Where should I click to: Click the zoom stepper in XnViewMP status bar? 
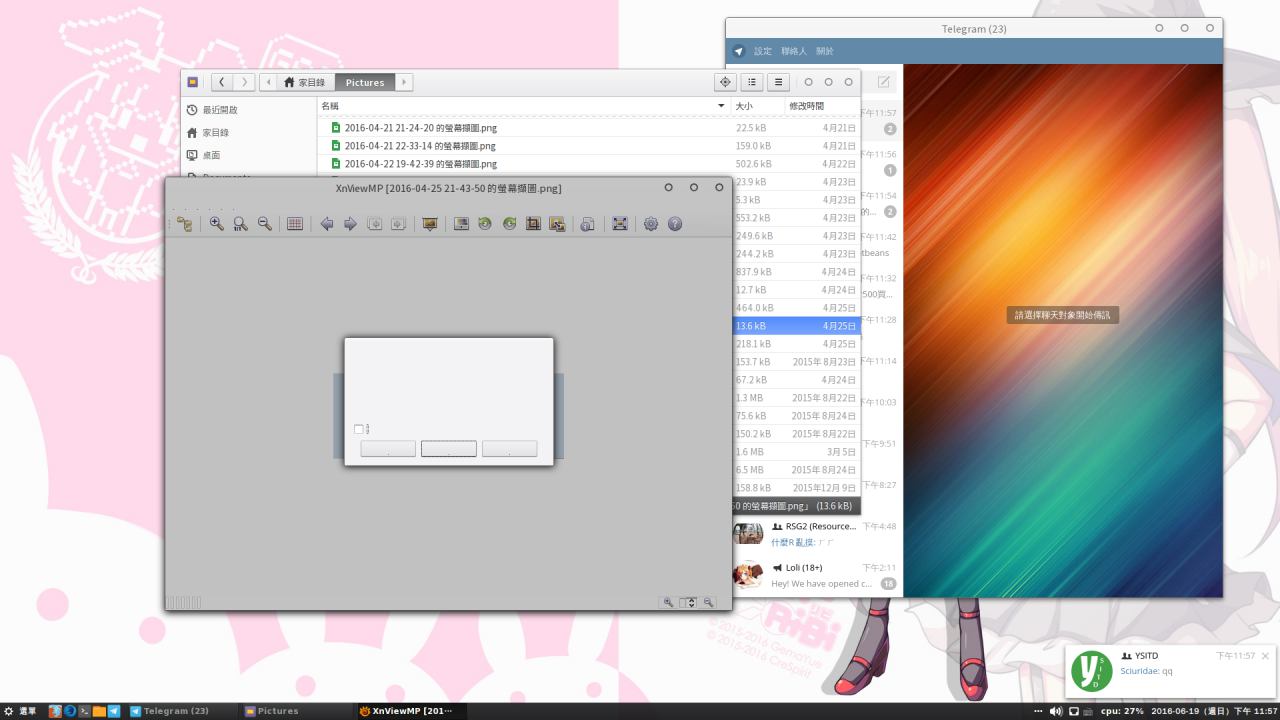coord(689,602)
